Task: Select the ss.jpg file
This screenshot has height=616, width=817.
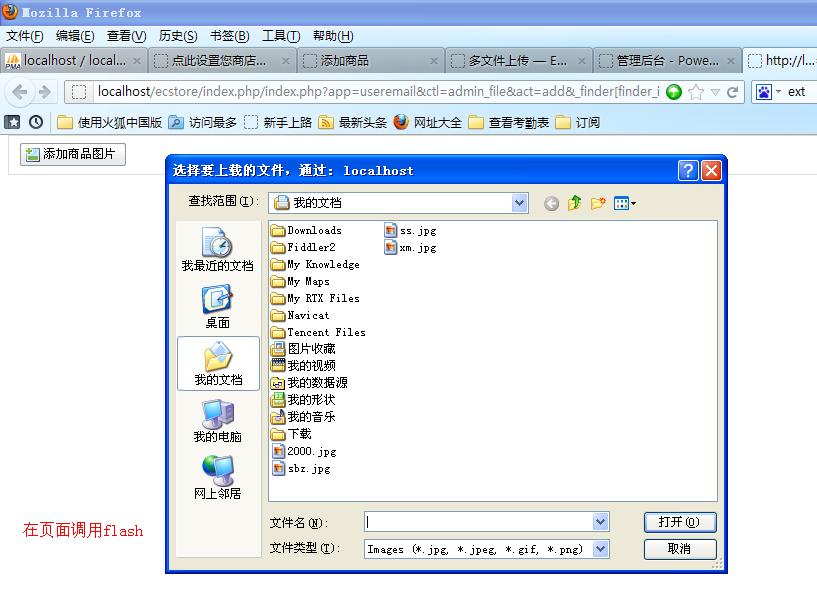Action: pyautogui.click(x=410, y=231)
